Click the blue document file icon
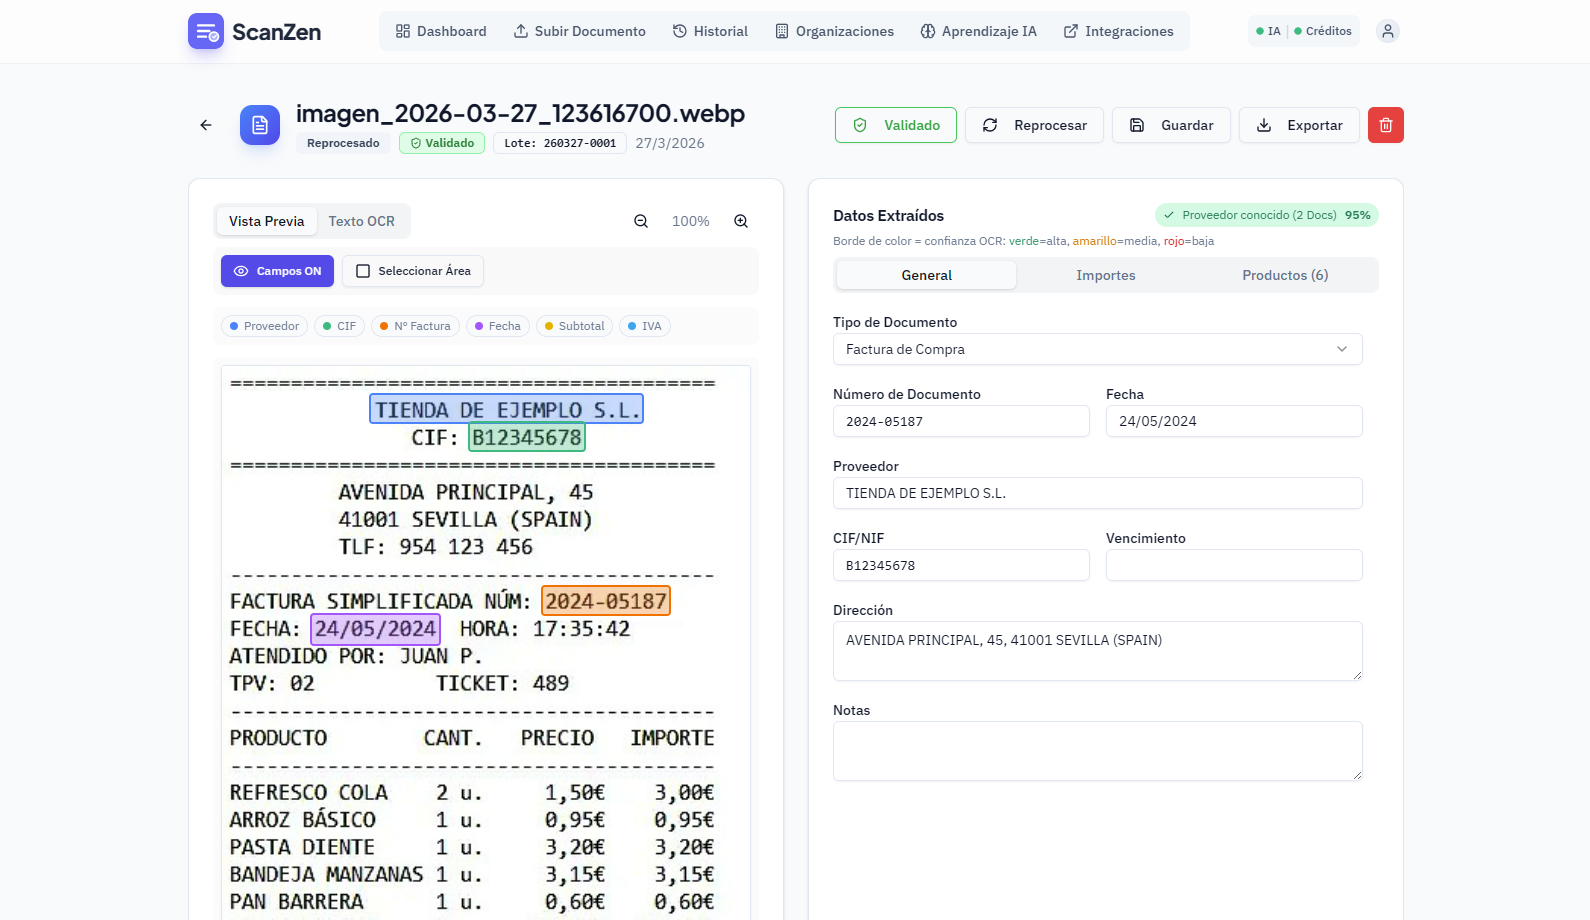Viewport: 1590px width, 920px height. [260, 125]
